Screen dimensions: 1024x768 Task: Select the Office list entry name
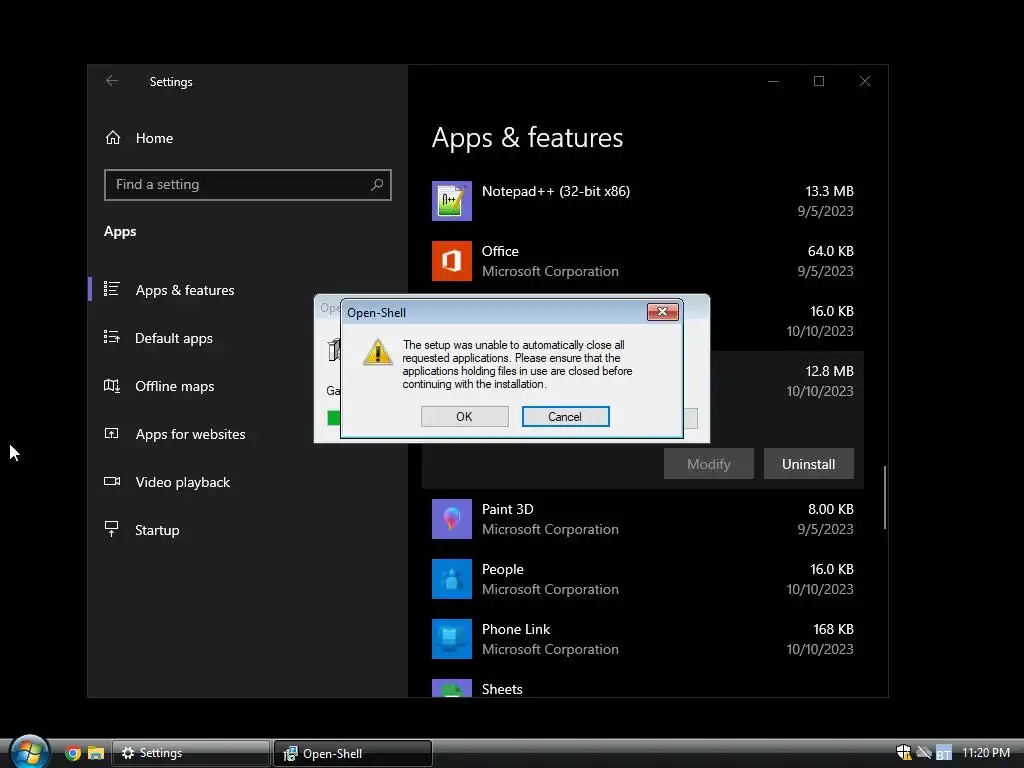[x=500, y=251]
